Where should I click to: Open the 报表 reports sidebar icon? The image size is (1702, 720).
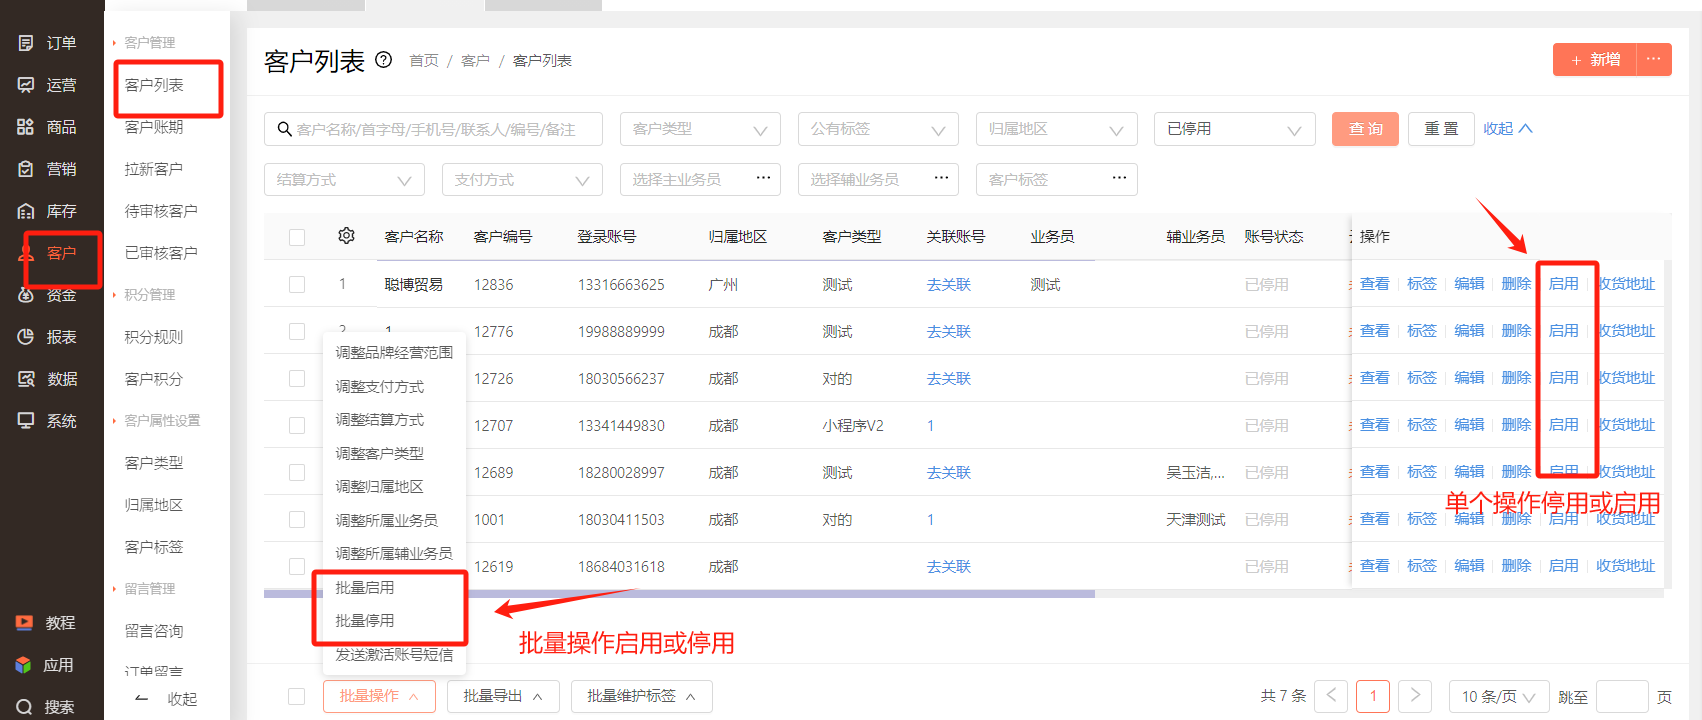(x=26, y=337)
